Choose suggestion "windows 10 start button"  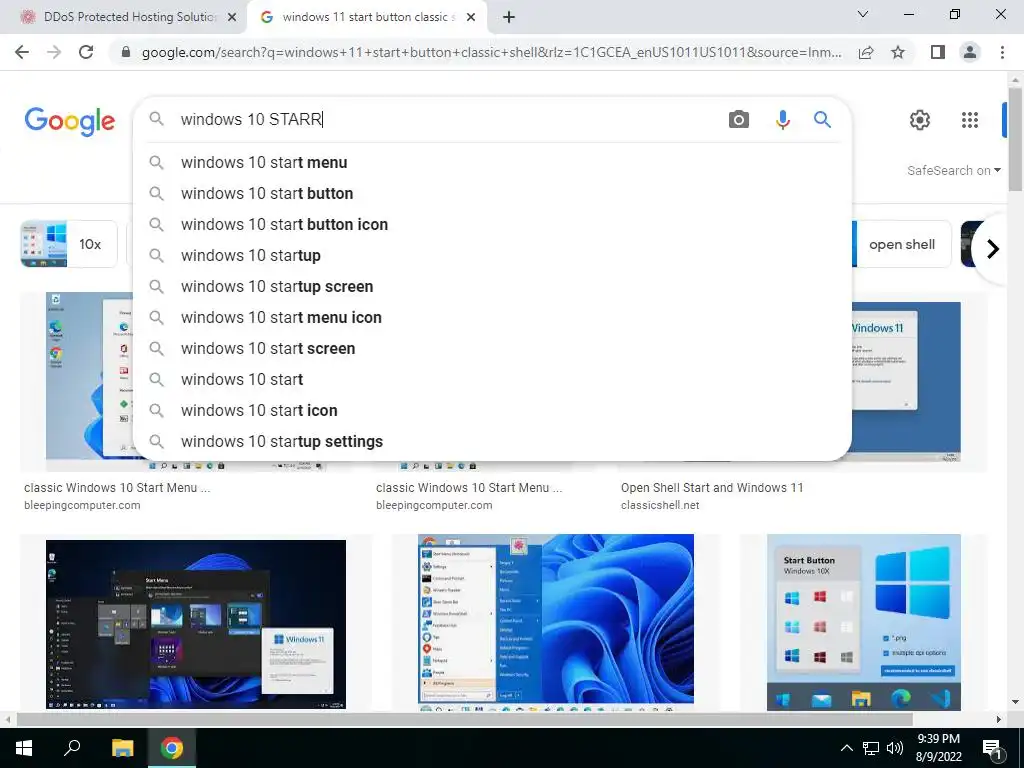(492, 193)
